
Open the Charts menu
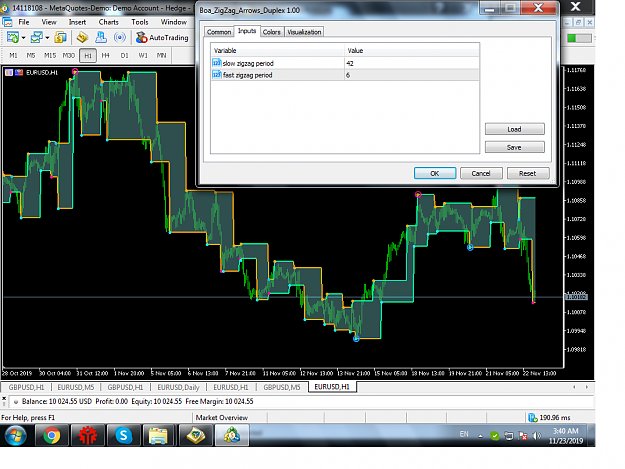[x=108, y=22]
